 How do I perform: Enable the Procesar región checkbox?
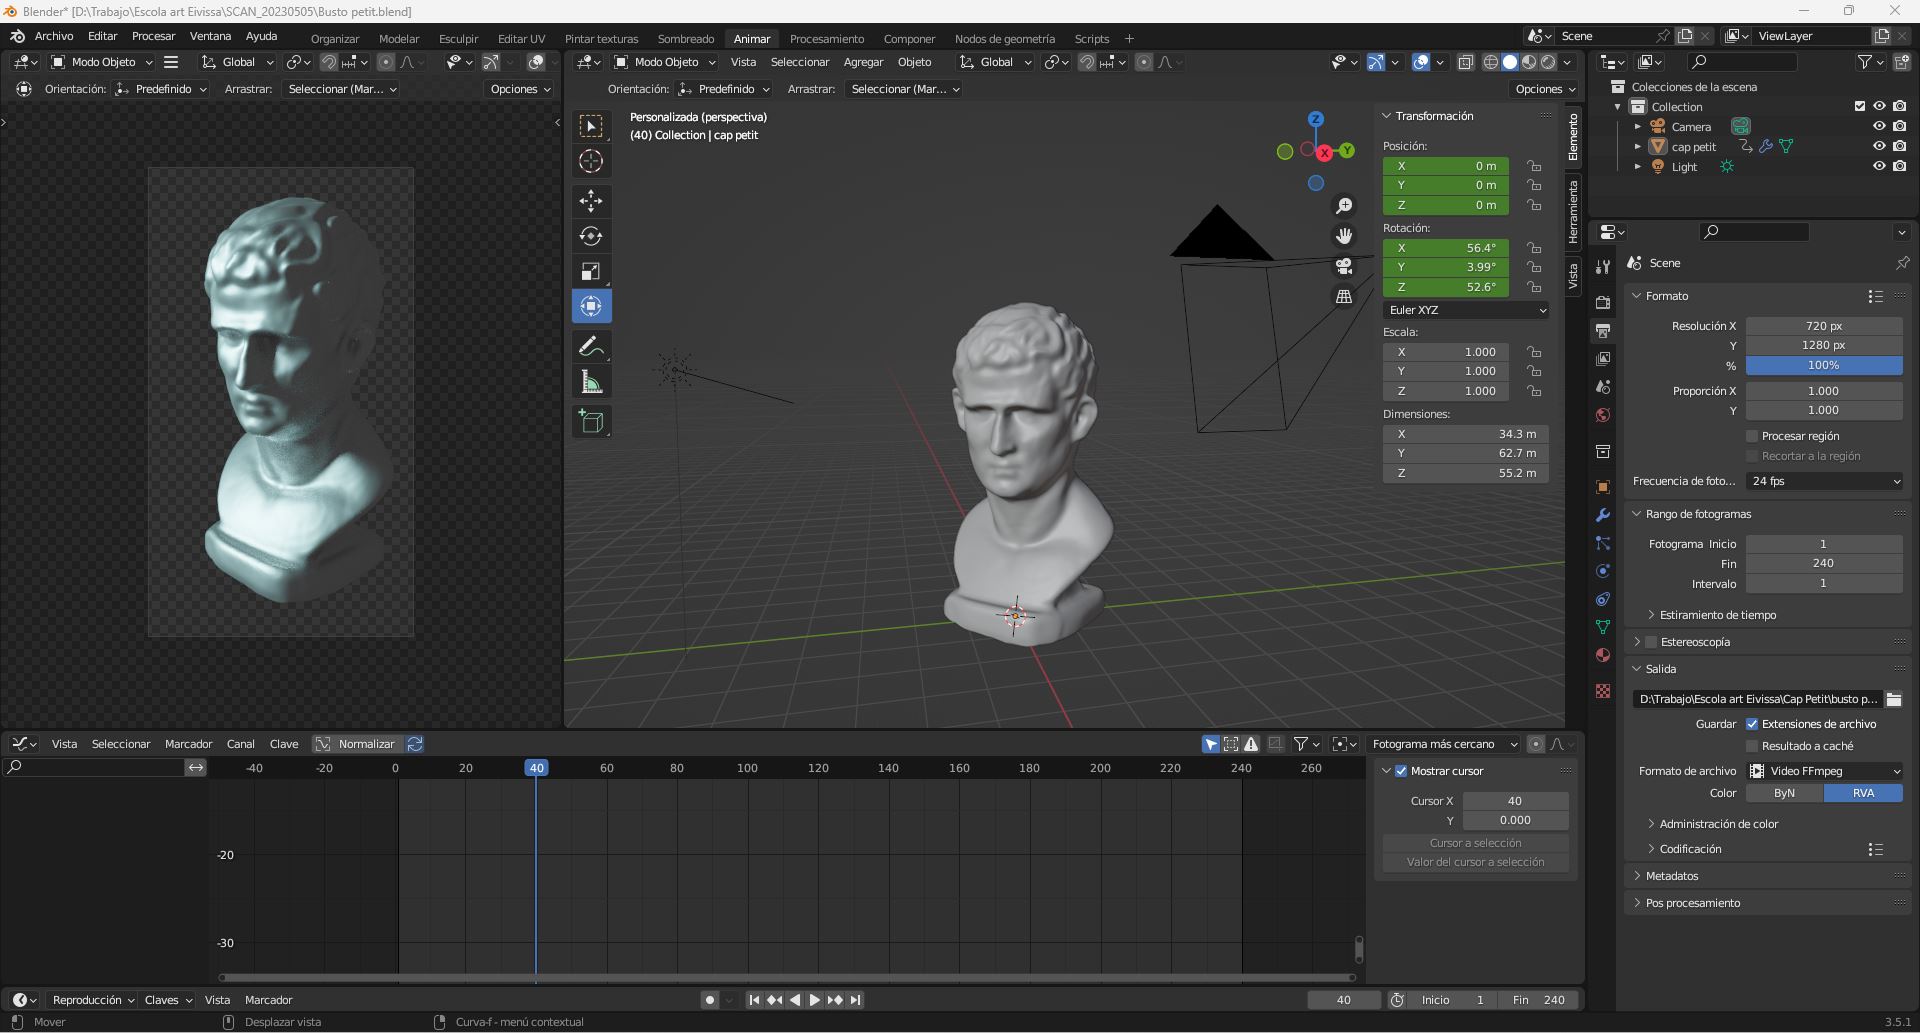1752,436
